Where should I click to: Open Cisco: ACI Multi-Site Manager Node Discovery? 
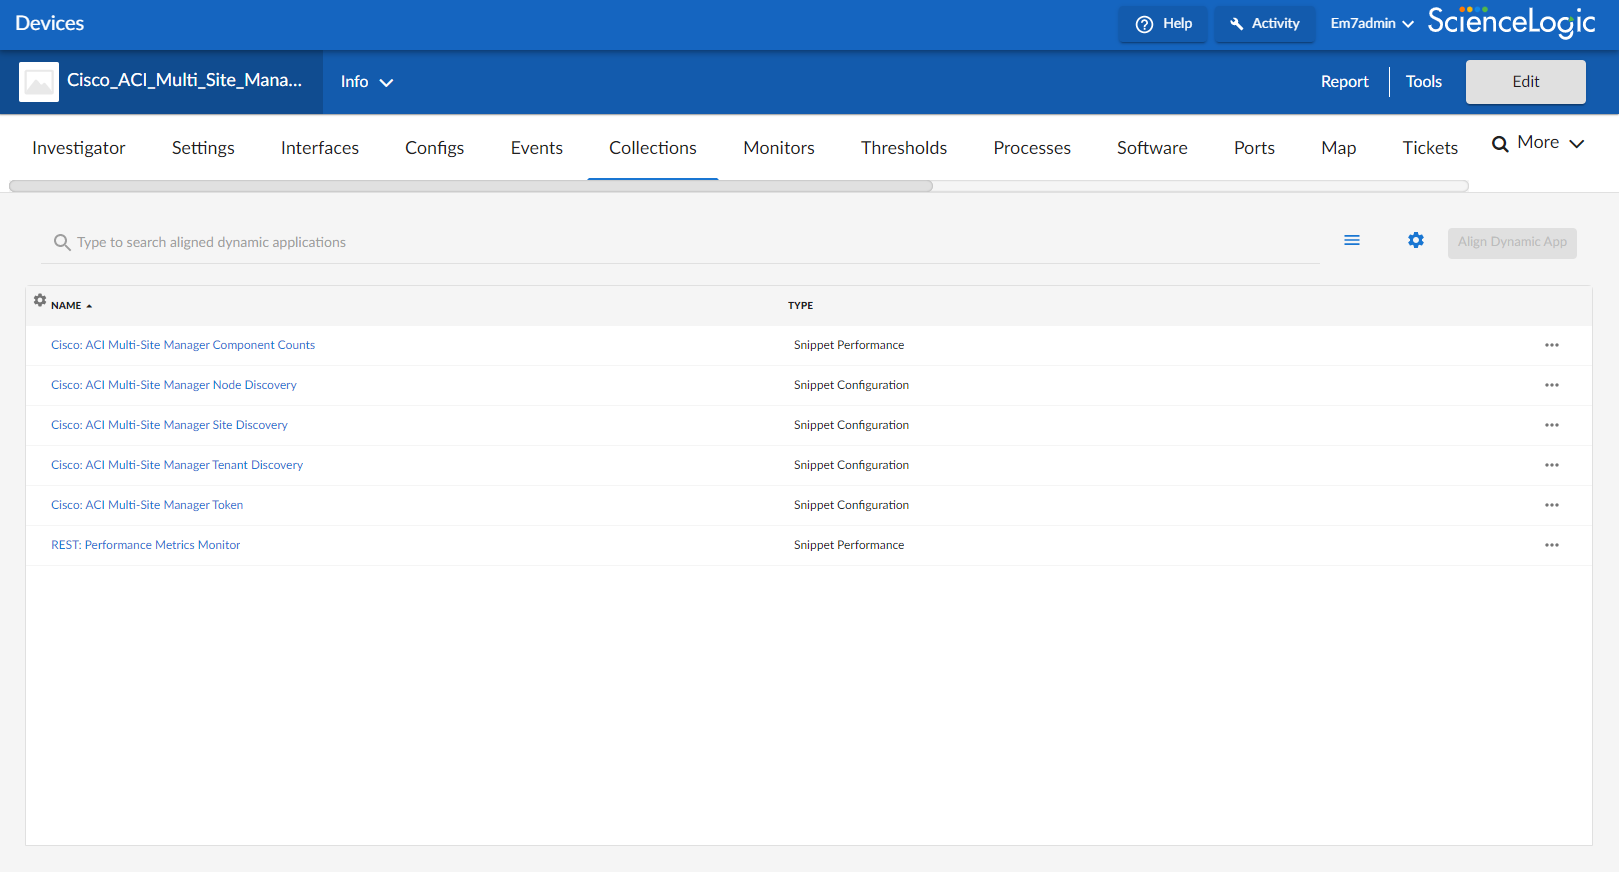174,385
